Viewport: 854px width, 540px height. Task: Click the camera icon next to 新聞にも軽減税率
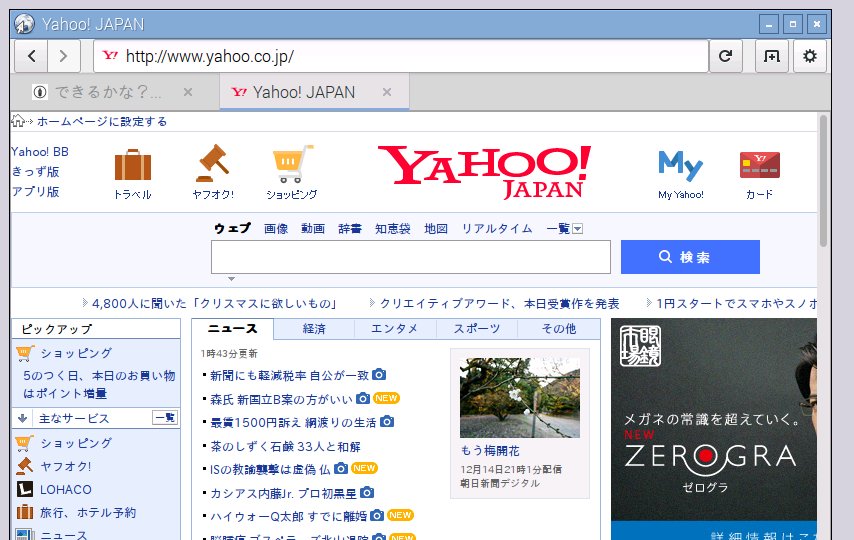(x=379, y=374)
